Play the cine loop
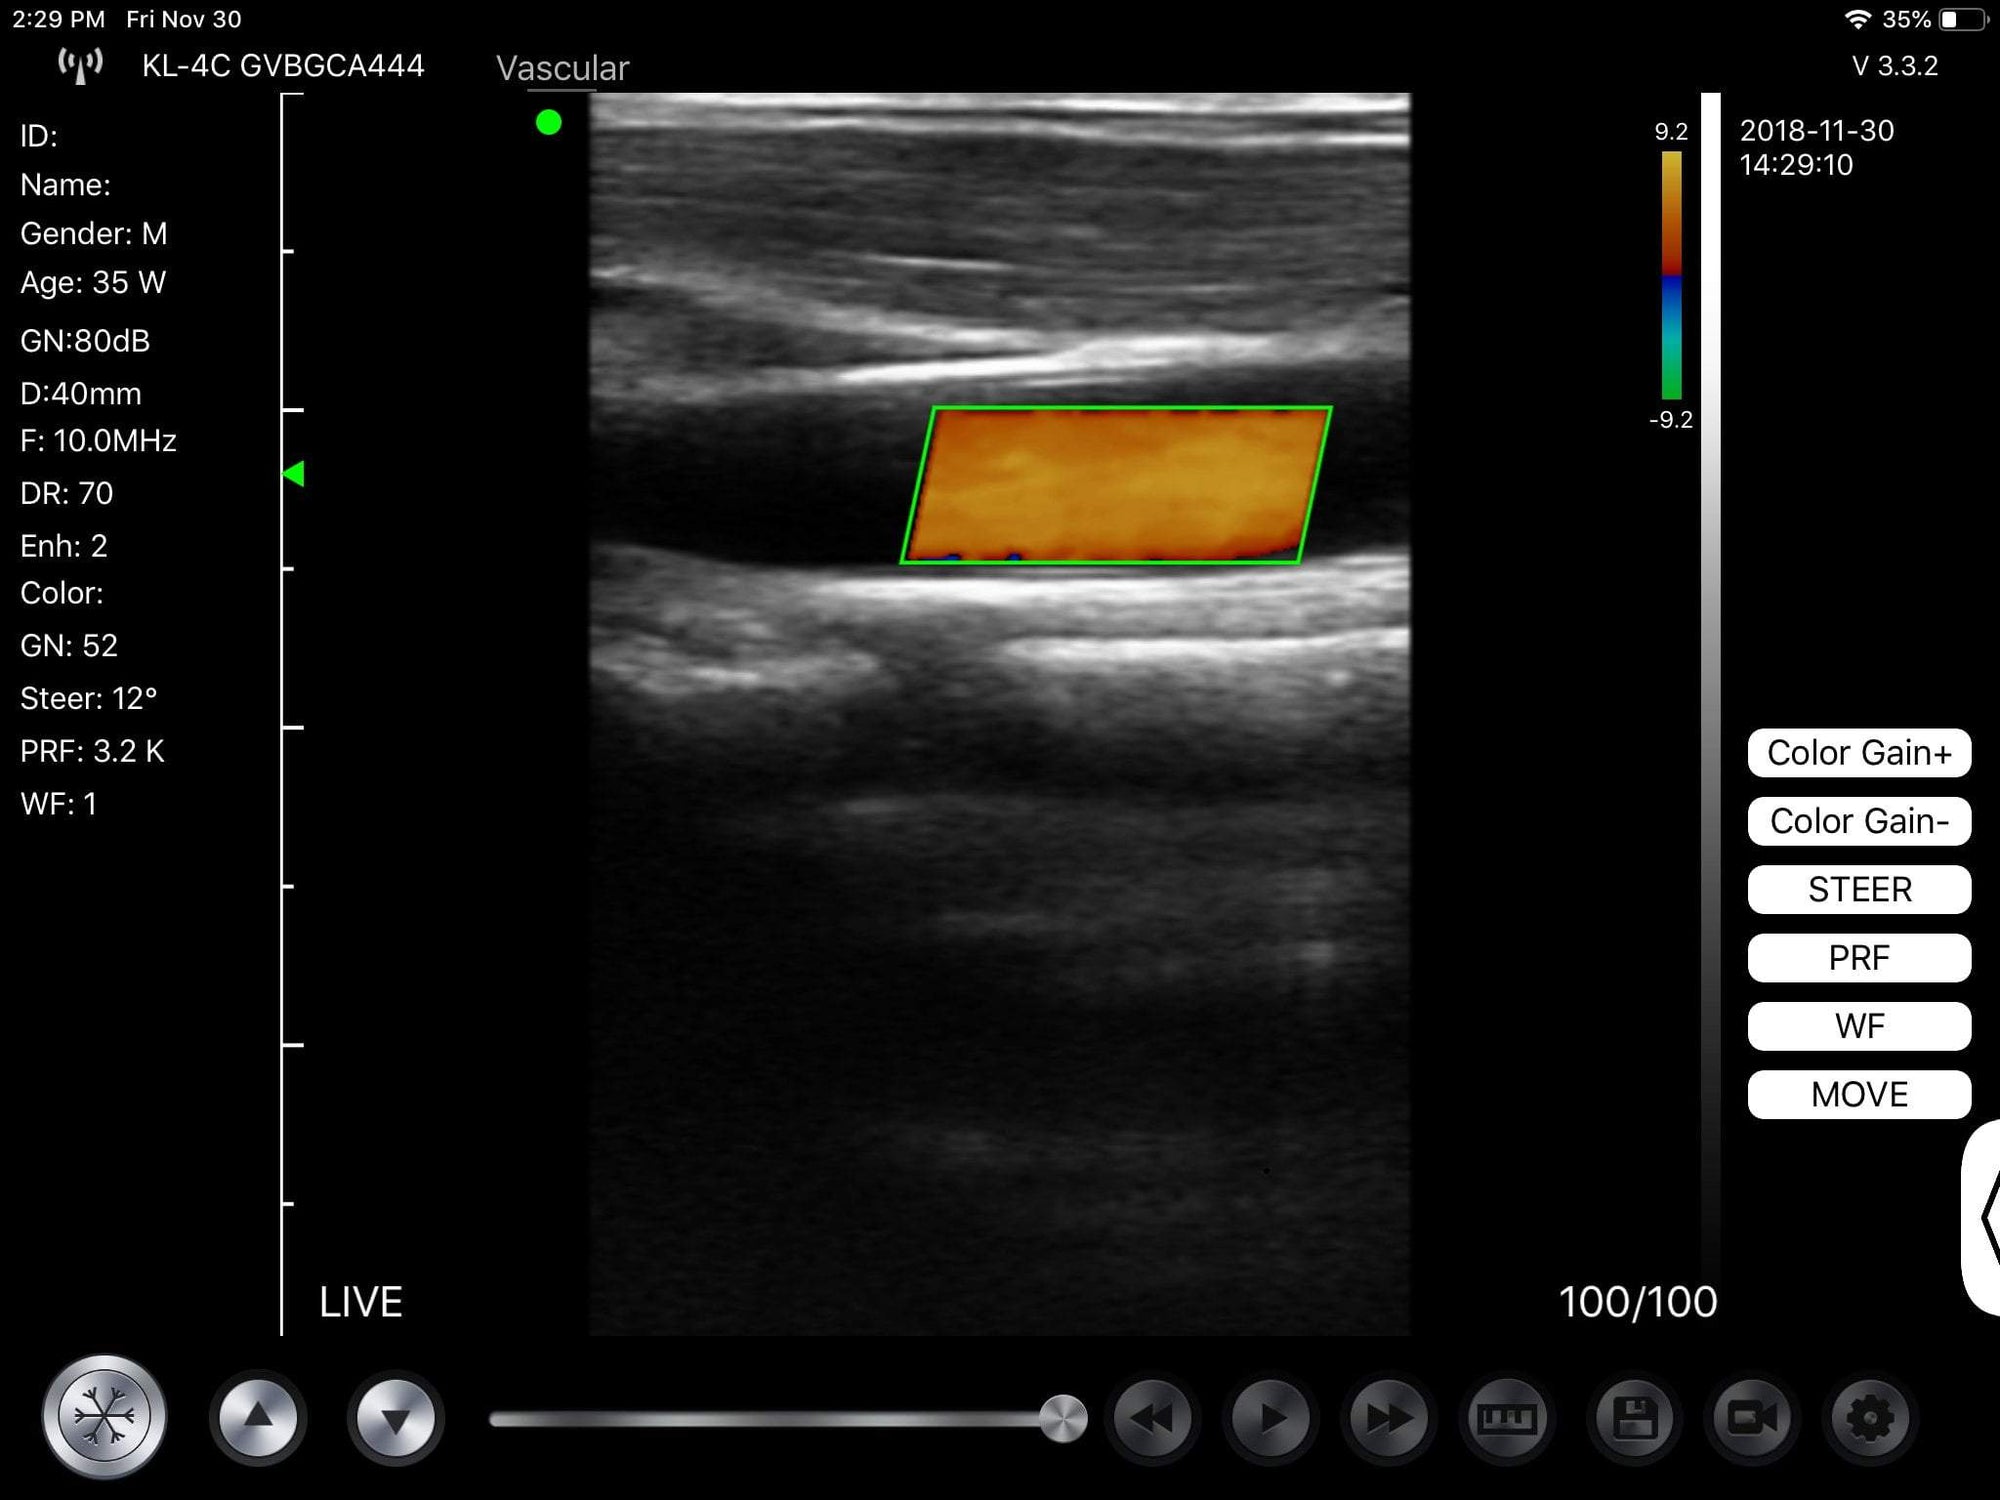Screen dimensions: 2000x1500 click(x=1271, y=1415)
